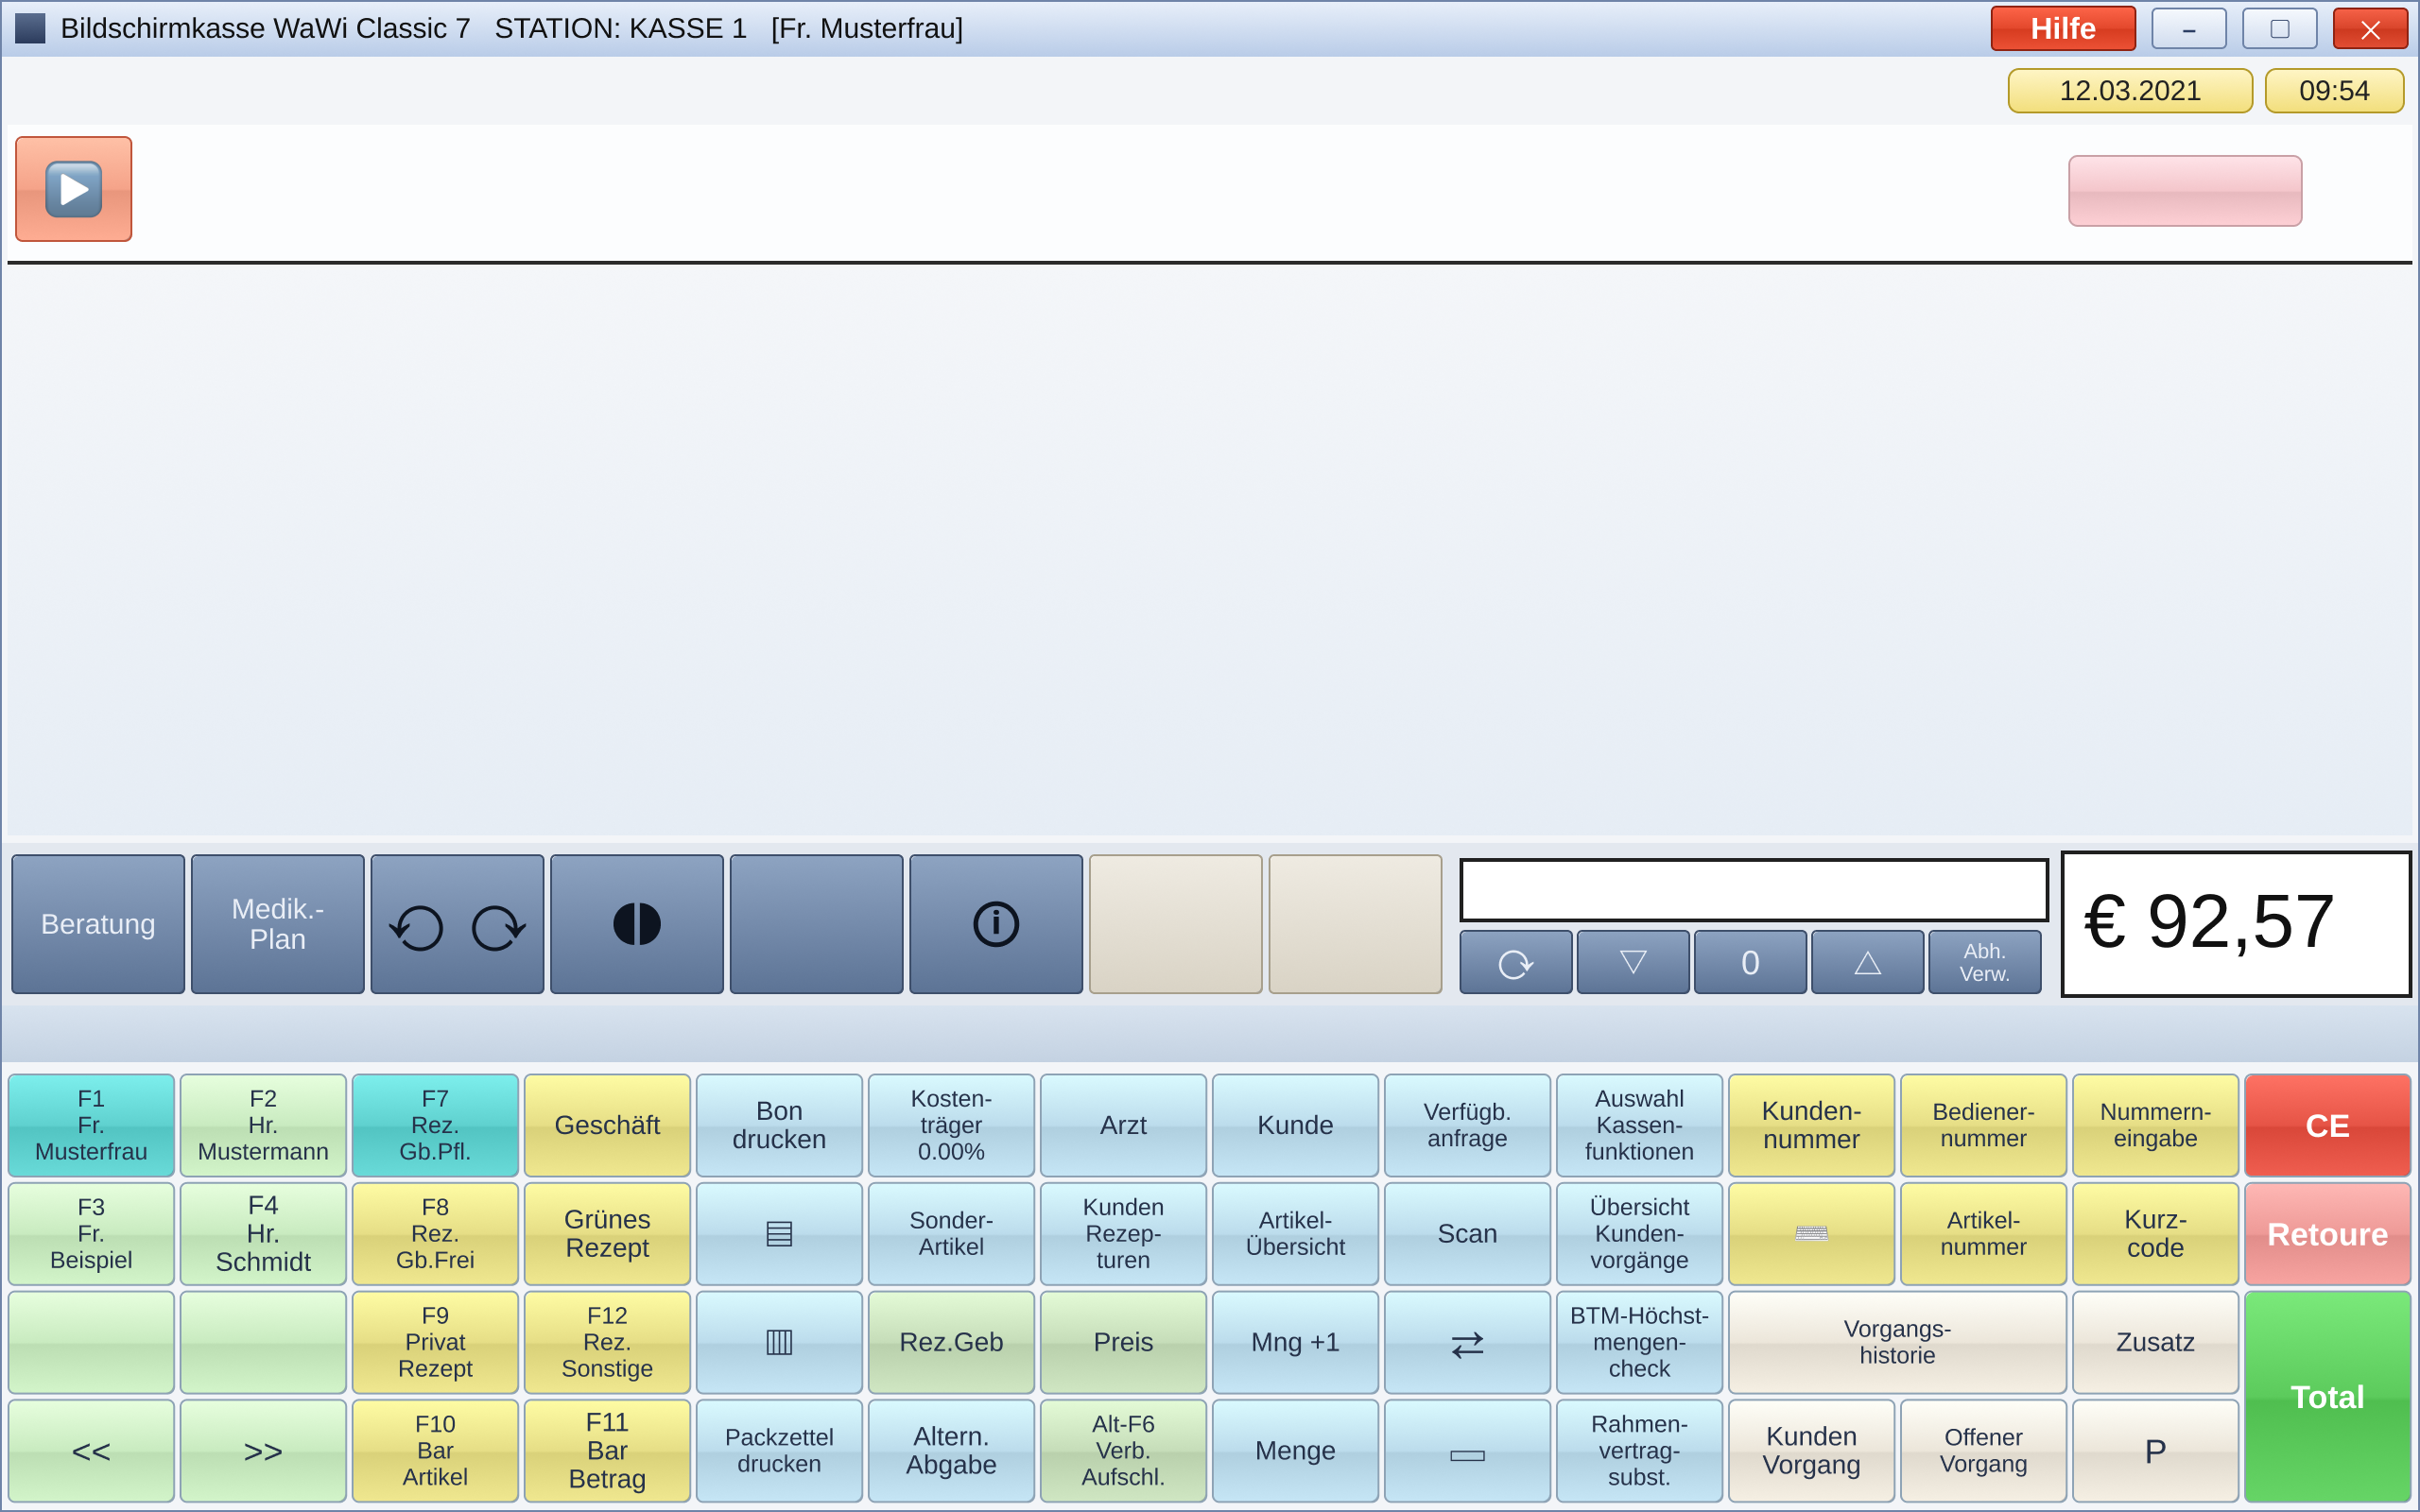The width and height of the screenshot is (2420, 1512).
Task: Select operator F3 Fr. Beispiel
Action: coord(91,1234)
